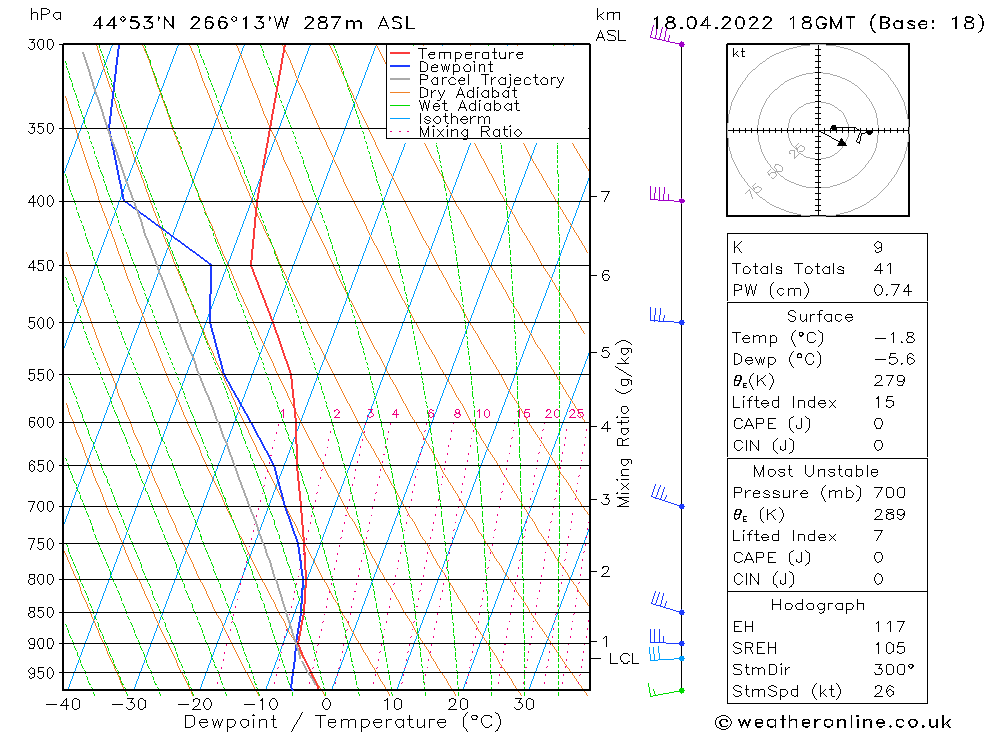Click the 'kt' label in hodograph
Image resolution: width=1000 pixels, height=733 pixels.
[x=739, y=53]
